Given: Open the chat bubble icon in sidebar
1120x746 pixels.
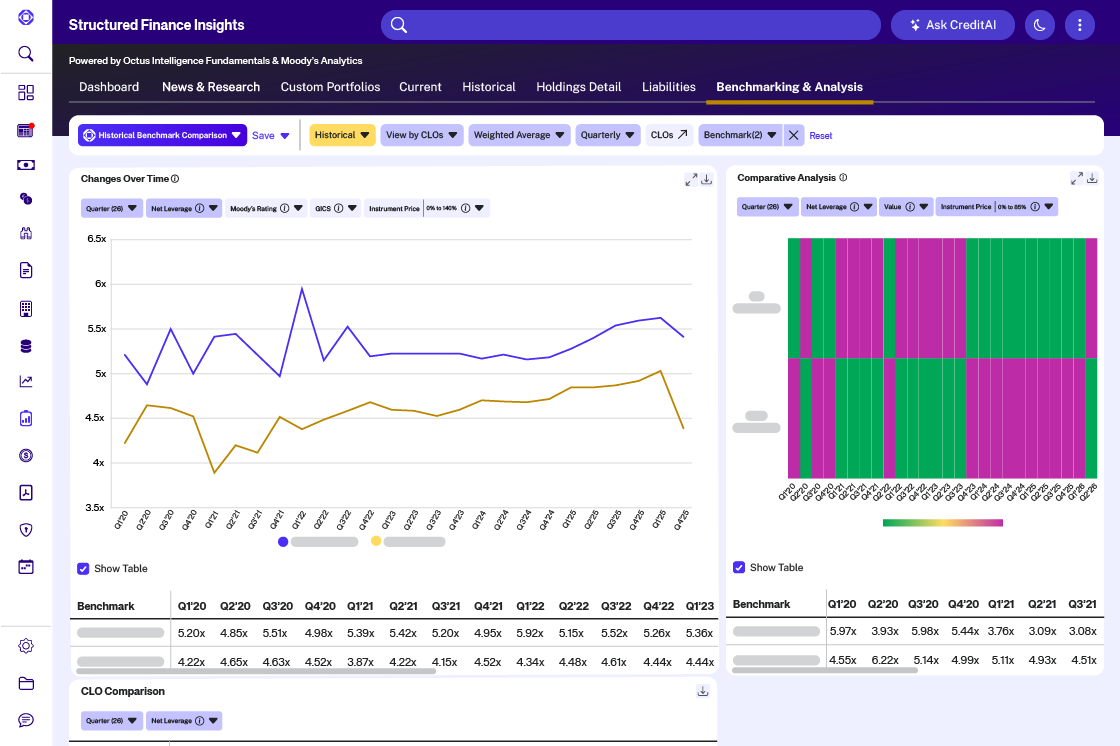Looking at the screenshot, I should pyautogui.click(x=26, y=720).
